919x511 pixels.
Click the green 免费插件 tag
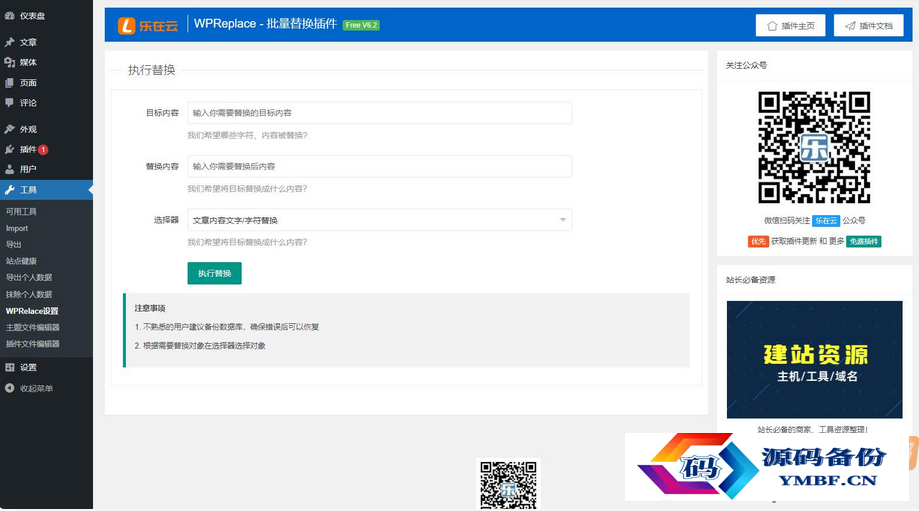pyautogui.click(x=864, y=241)
